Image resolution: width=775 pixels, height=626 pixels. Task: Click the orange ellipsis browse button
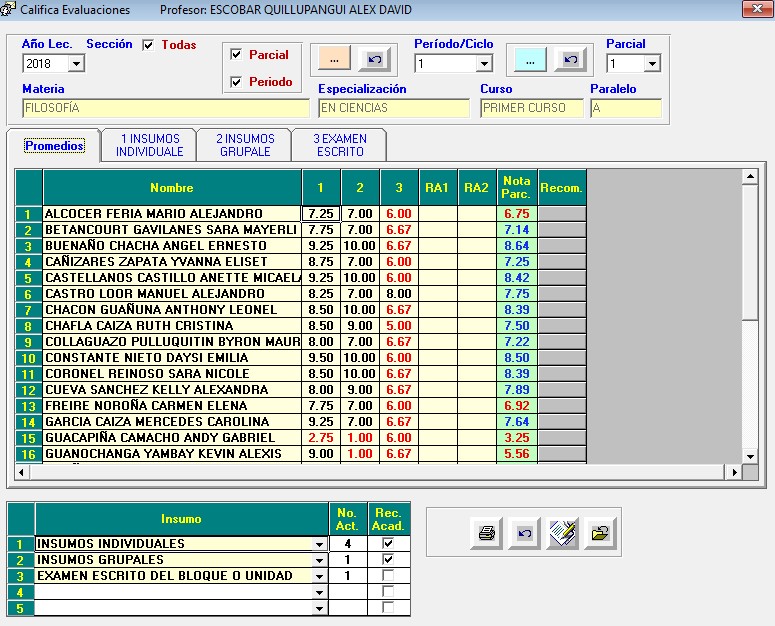coord(334,60)
